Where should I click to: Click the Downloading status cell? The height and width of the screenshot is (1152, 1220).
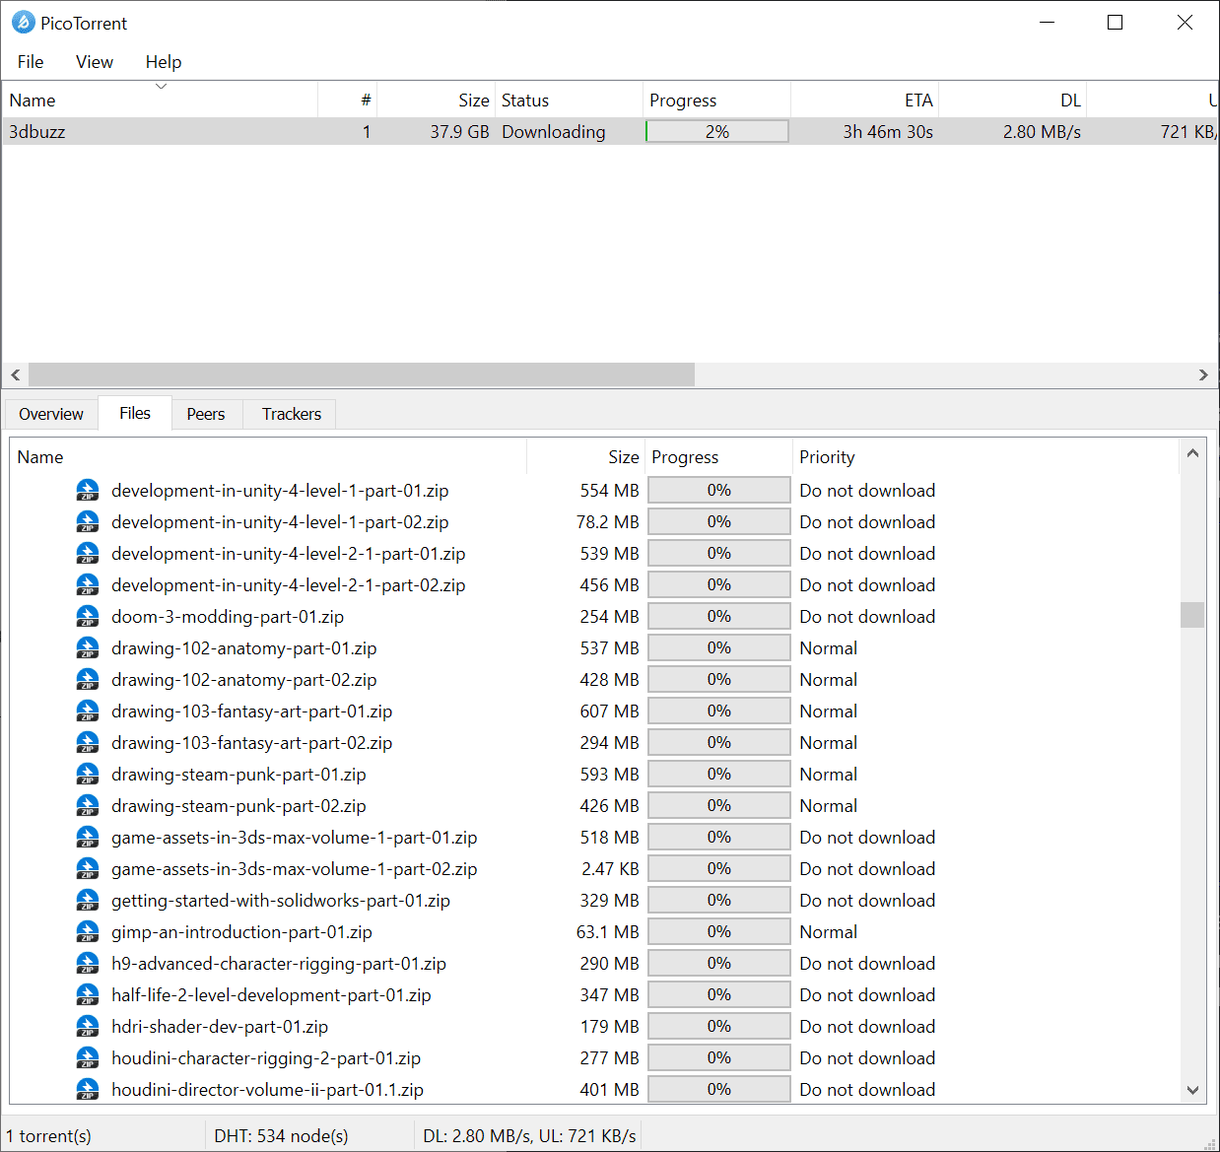tap(553, 132)
